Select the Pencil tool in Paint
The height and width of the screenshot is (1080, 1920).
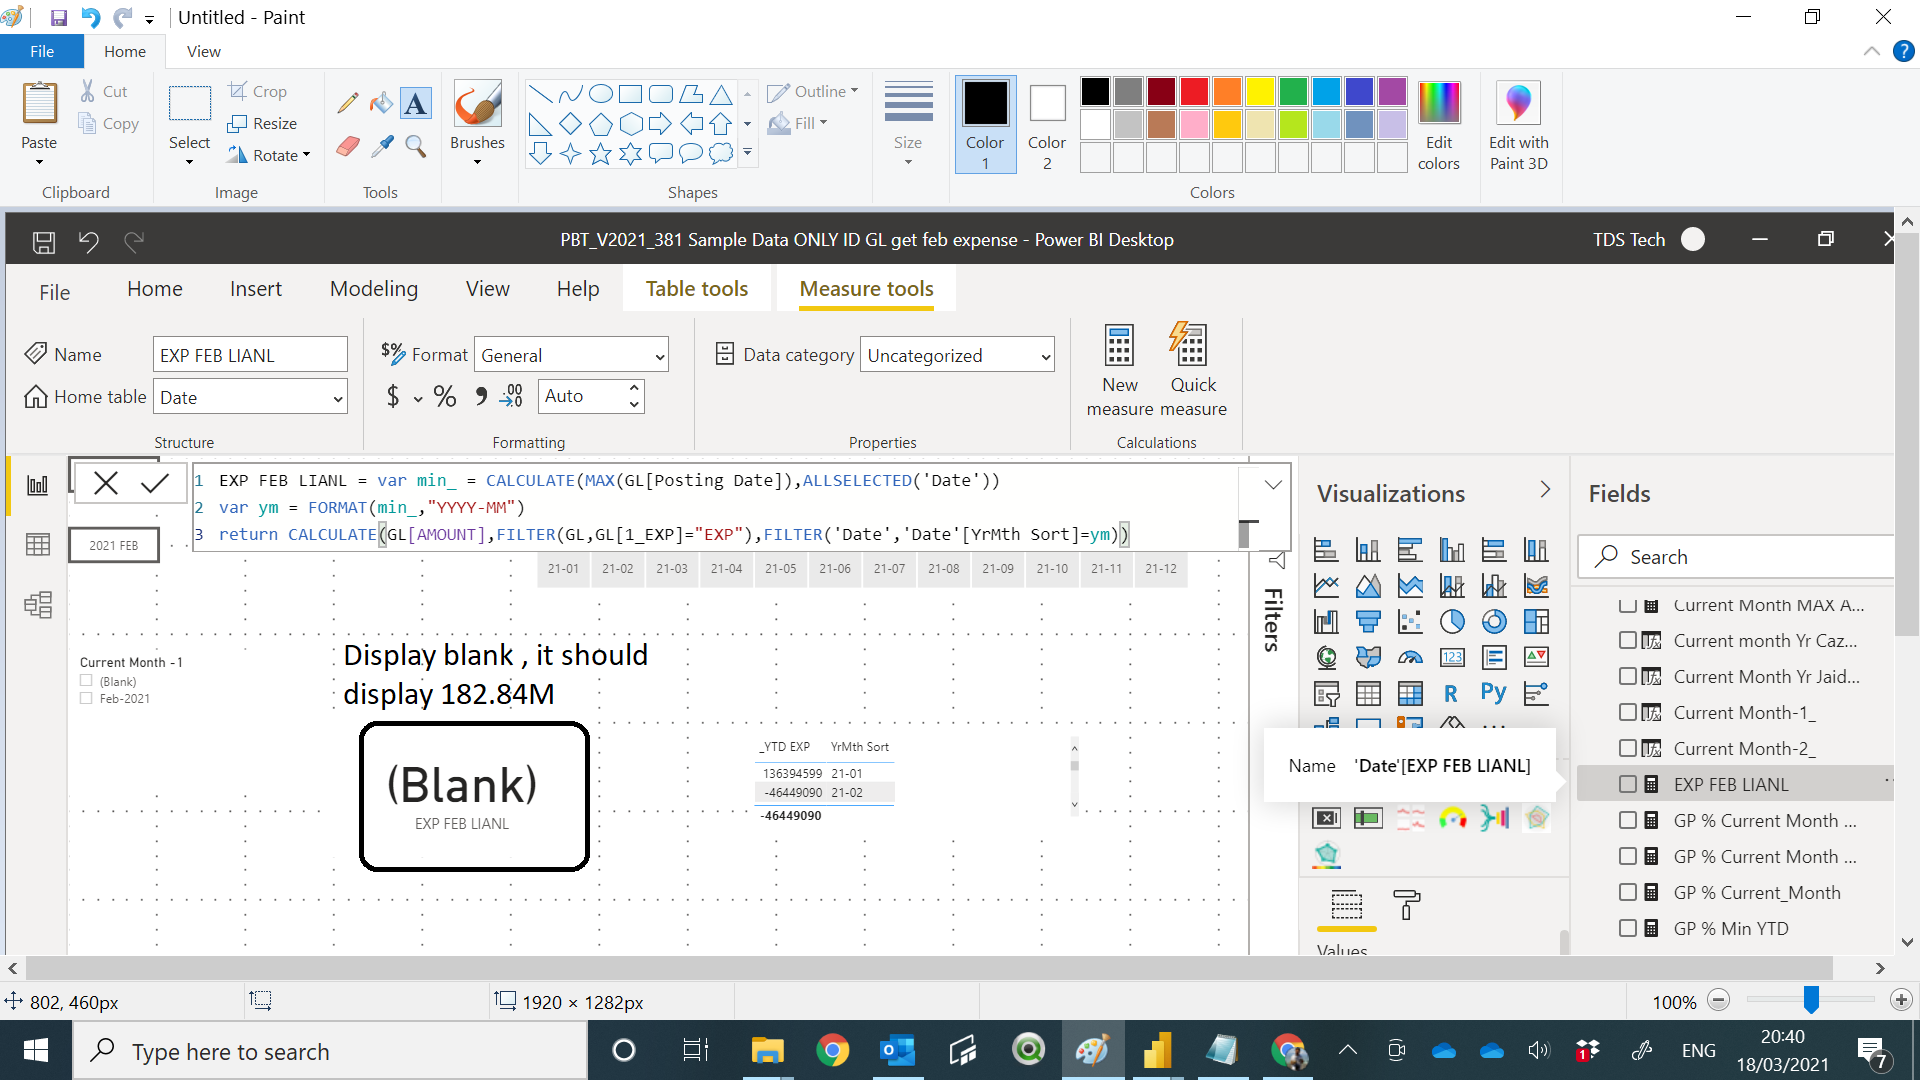pyautogui.click(x=348, y=102)
